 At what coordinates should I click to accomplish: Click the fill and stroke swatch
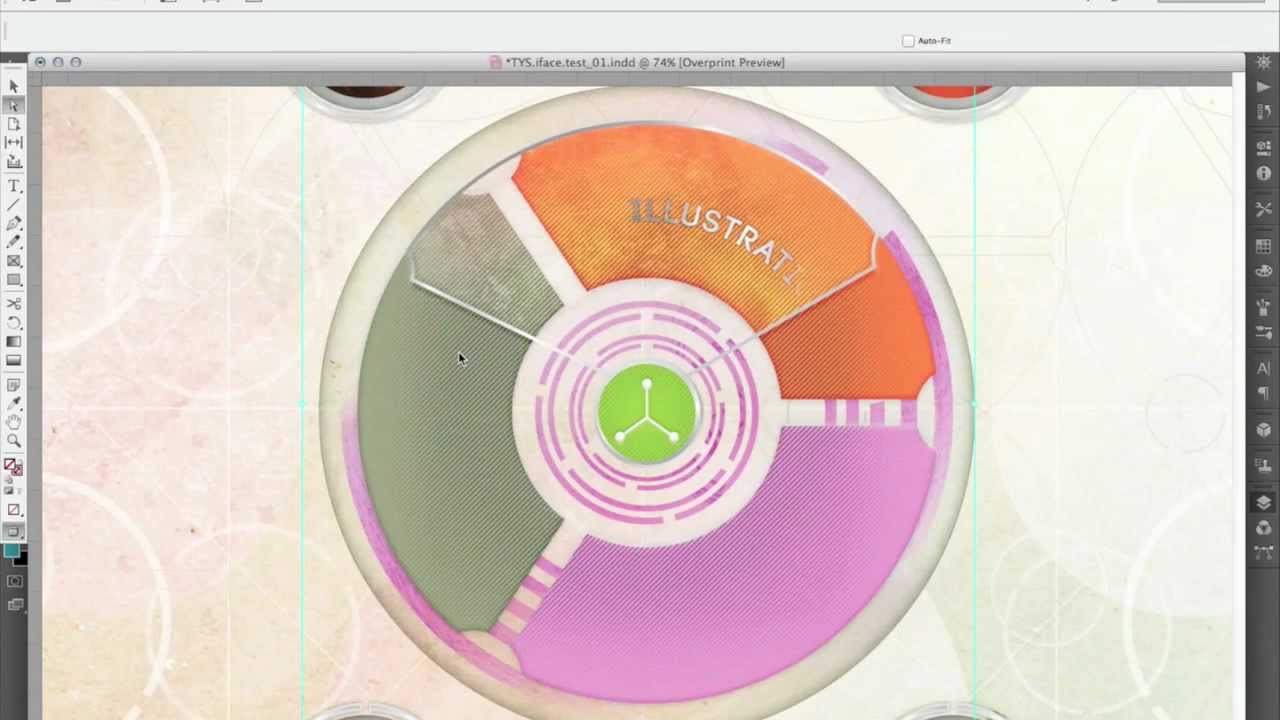(13, 467)
